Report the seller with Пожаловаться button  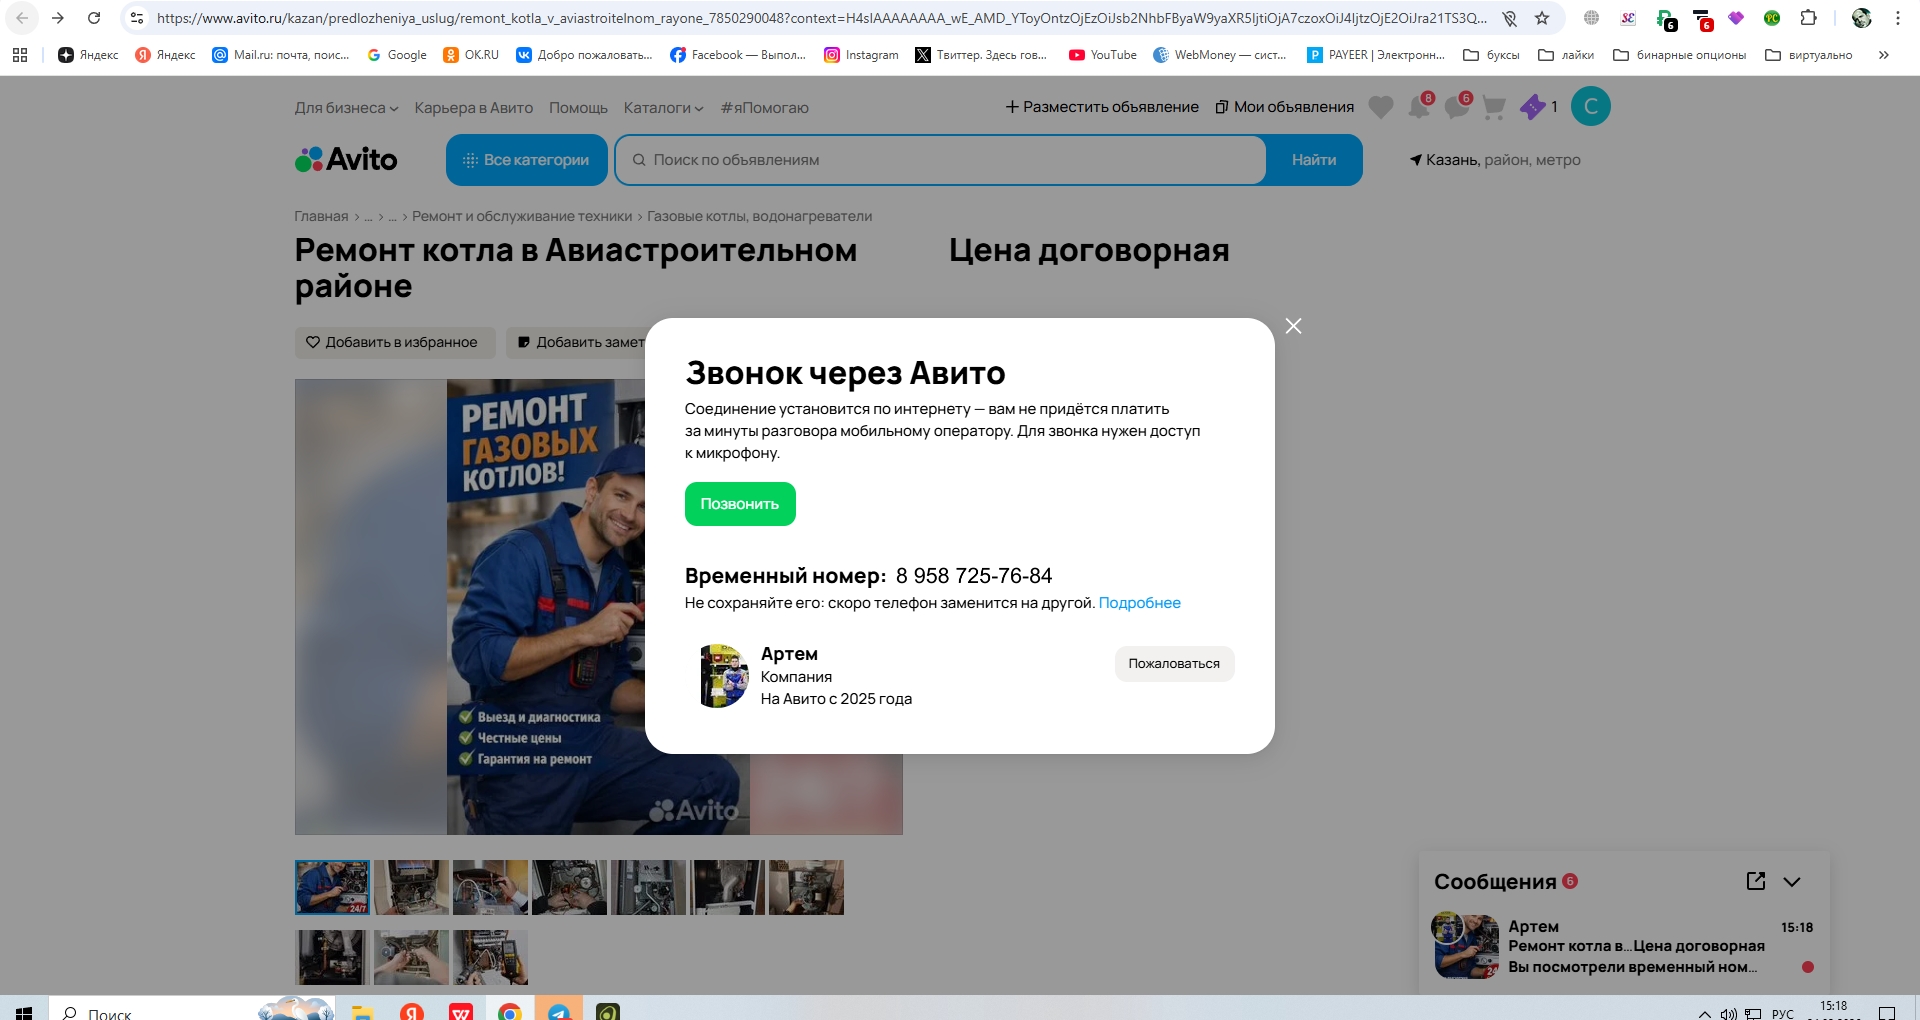tap(1174, 664)
